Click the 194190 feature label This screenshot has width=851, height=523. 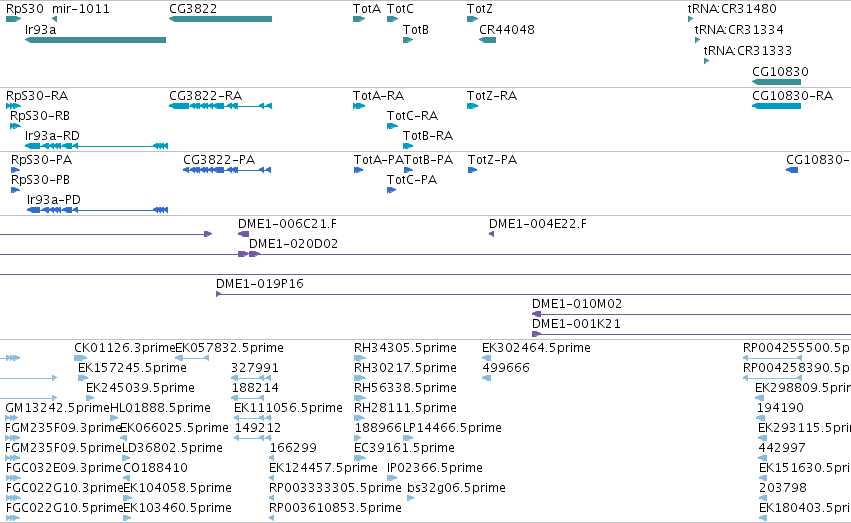tap(780, 409)
